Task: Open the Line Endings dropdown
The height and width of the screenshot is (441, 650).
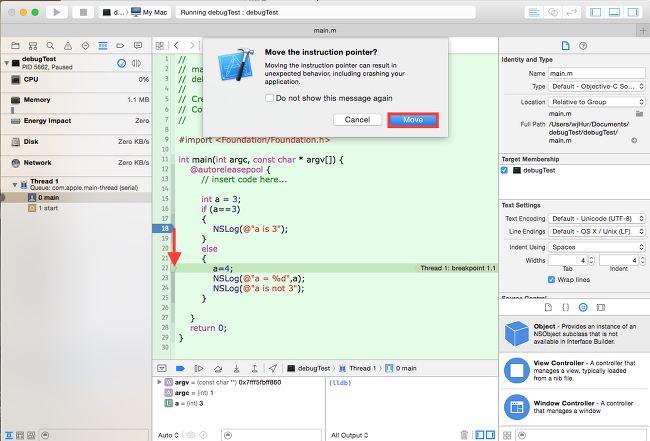Action: coord(597,231)
